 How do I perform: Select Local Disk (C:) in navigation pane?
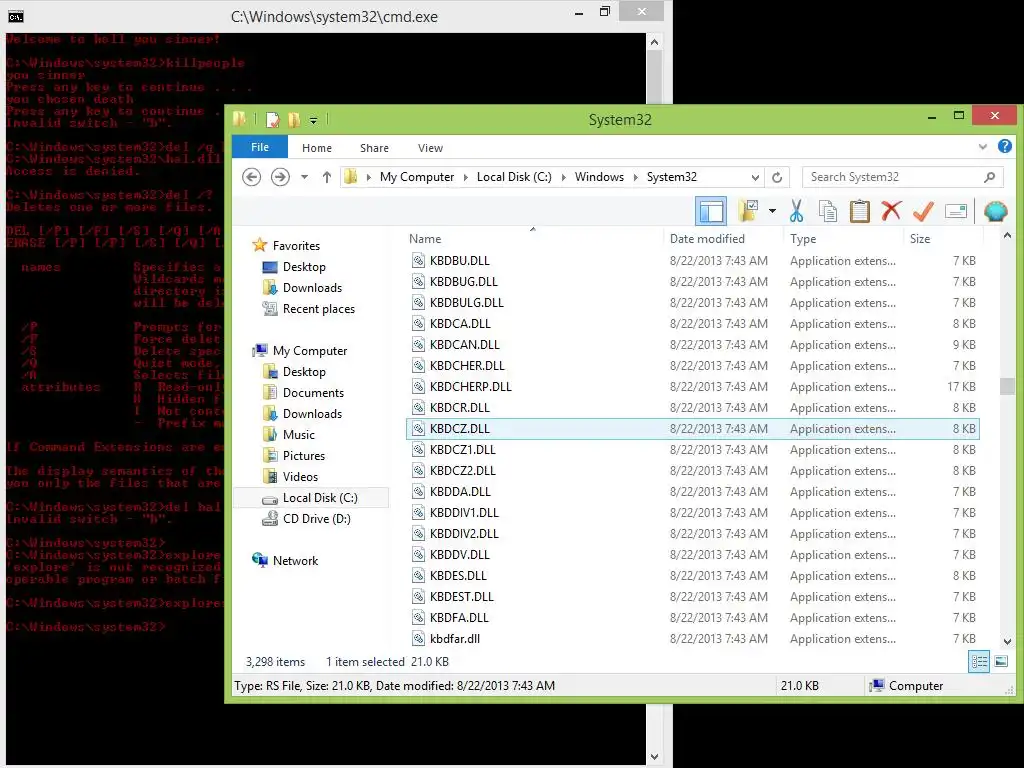point(320,498)
